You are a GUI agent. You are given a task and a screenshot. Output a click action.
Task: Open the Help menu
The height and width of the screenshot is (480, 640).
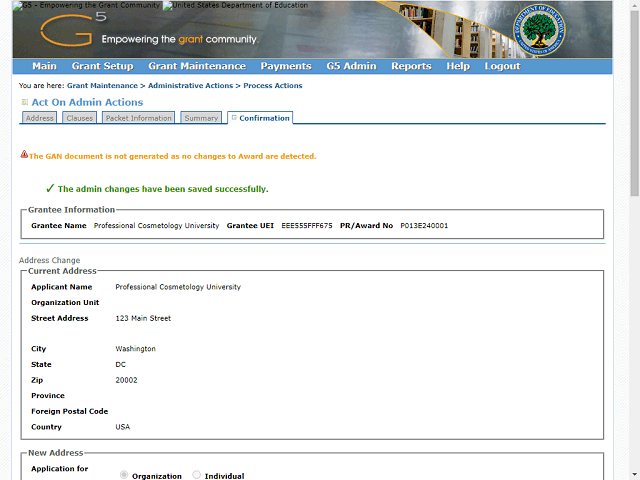[x=458, y=66]
